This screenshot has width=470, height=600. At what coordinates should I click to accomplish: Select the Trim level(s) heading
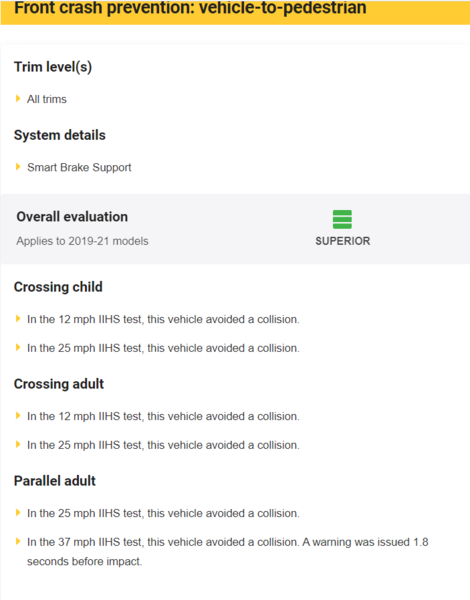click(53, 67)
